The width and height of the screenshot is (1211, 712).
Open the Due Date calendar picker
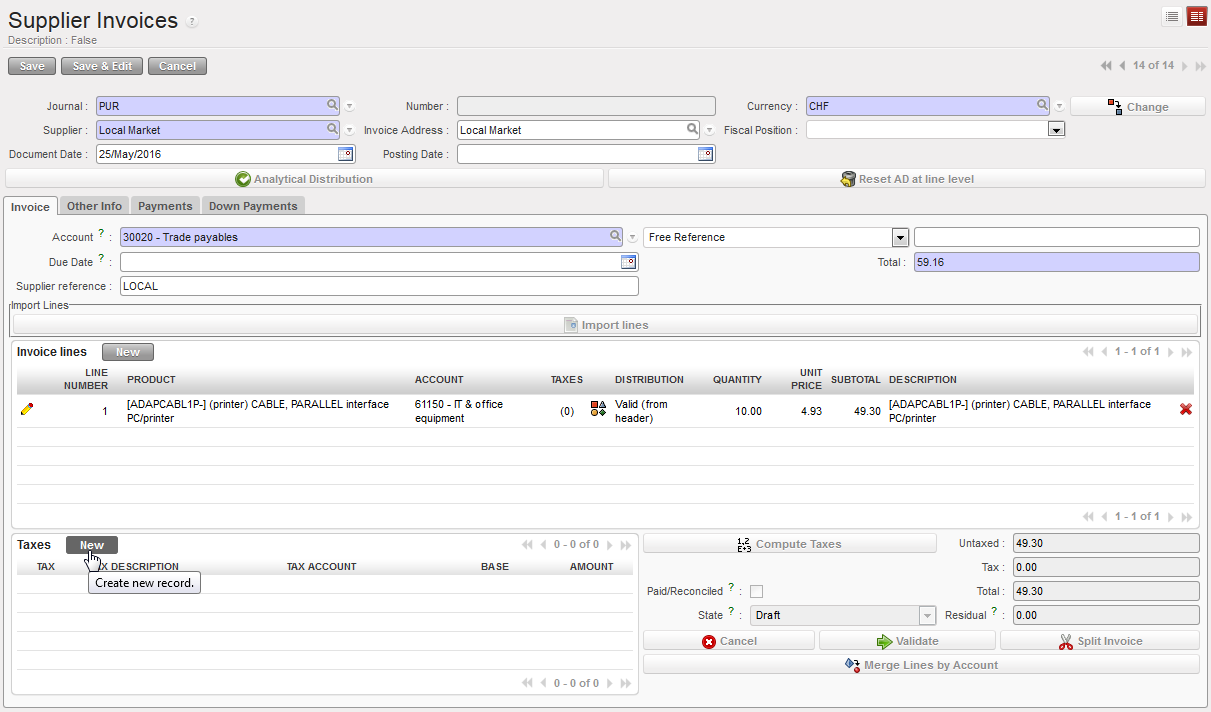(x=628, y=262)
